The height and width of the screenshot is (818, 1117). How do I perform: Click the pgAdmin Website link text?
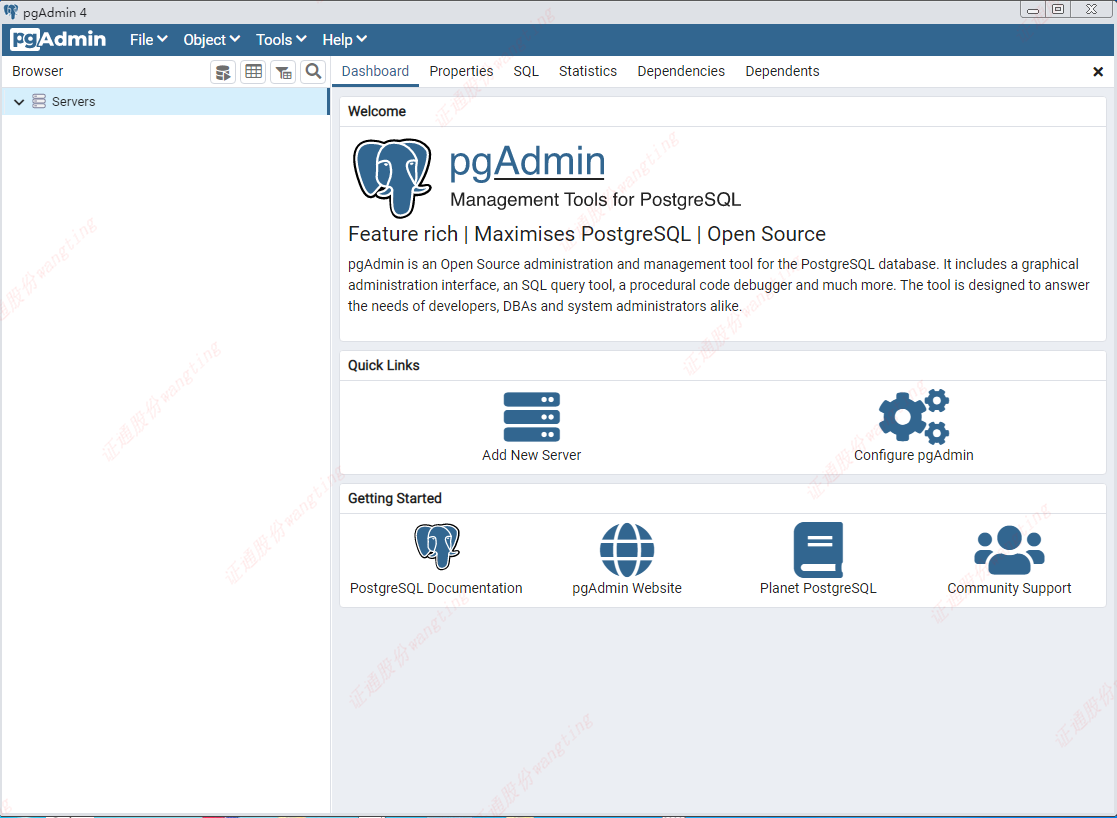tap(627, 589)
